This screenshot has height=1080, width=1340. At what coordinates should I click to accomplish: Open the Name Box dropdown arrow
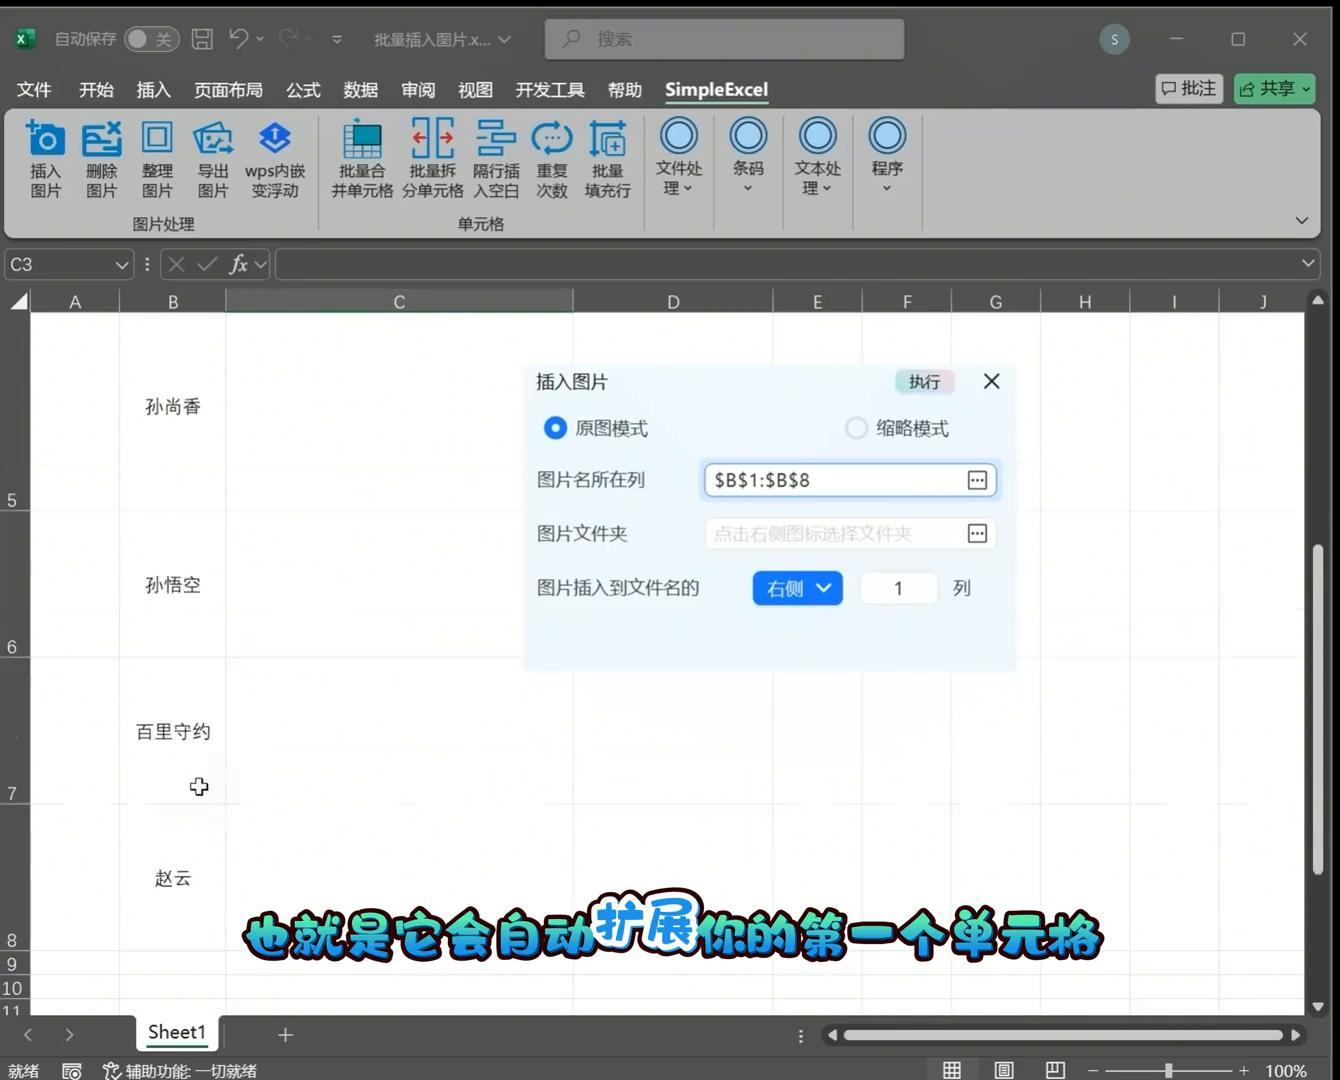[x=121, y=265]
